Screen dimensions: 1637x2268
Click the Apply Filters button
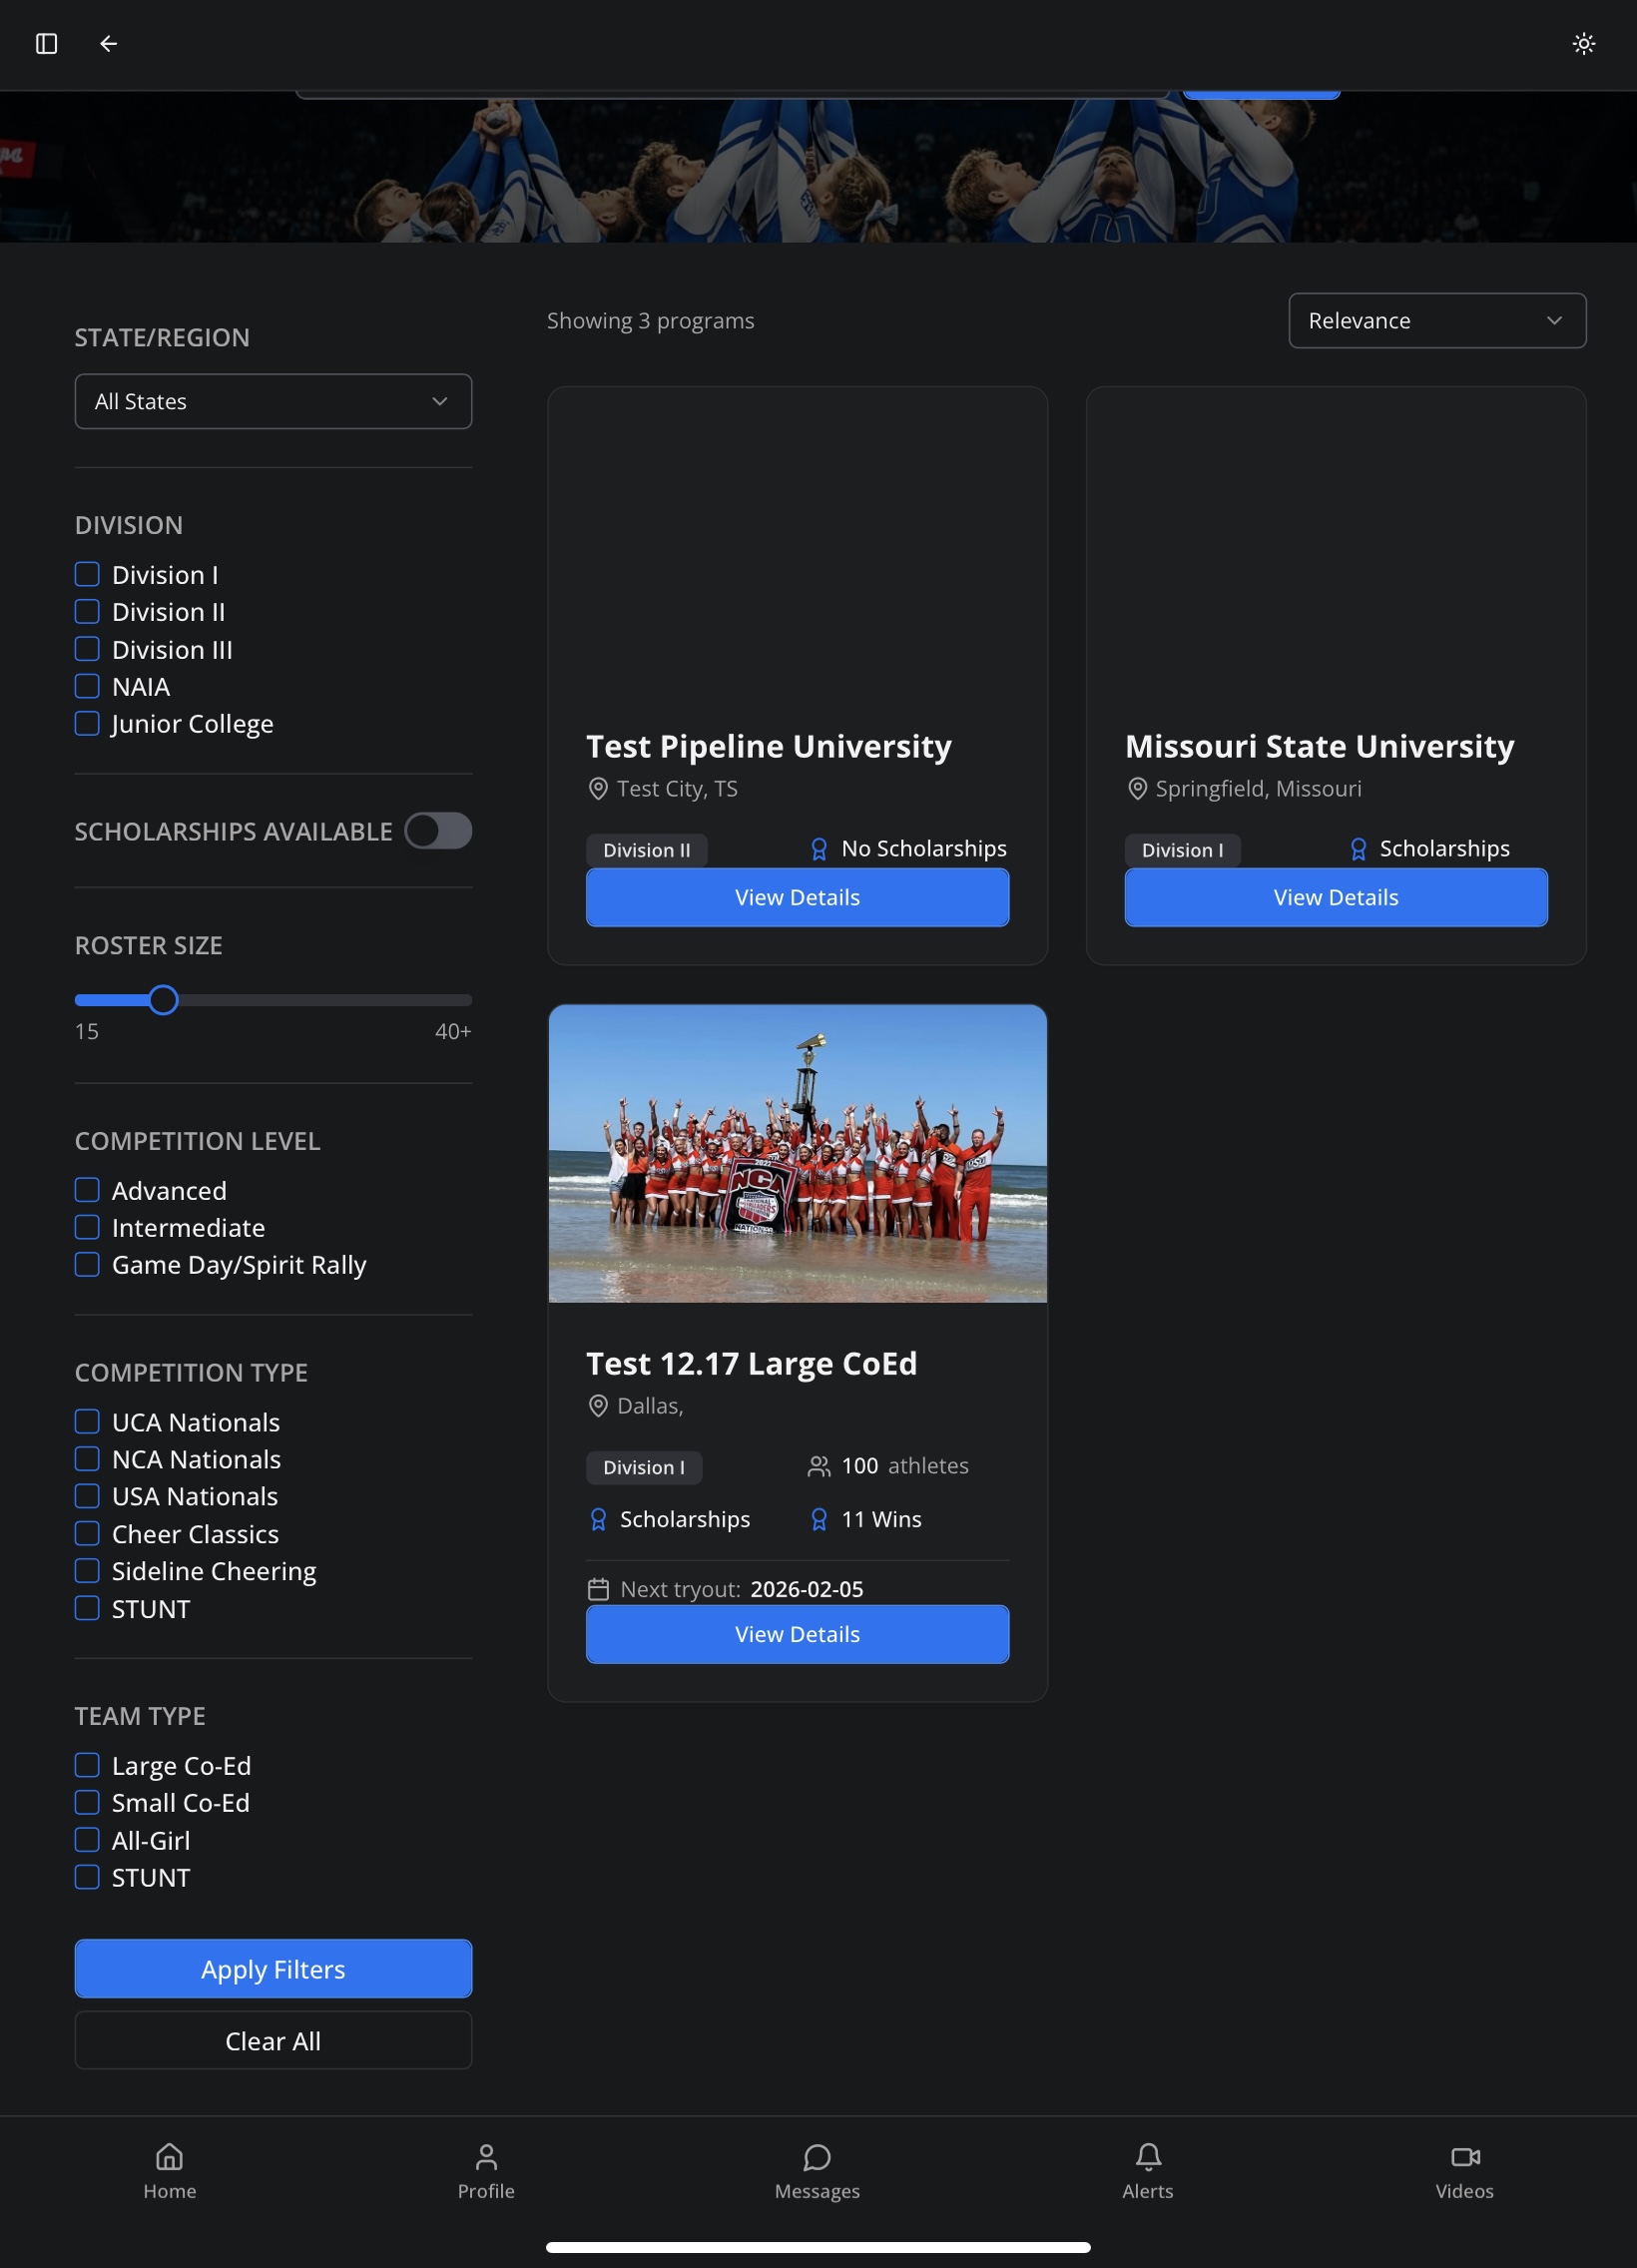(273, 1969)
